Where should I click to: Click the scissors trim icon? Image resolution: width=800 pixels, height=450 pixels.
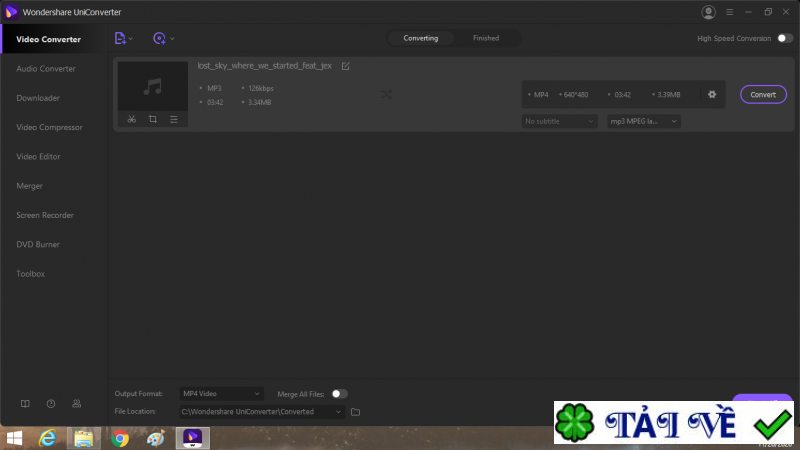pyautogui.click(x=132, y=119)
